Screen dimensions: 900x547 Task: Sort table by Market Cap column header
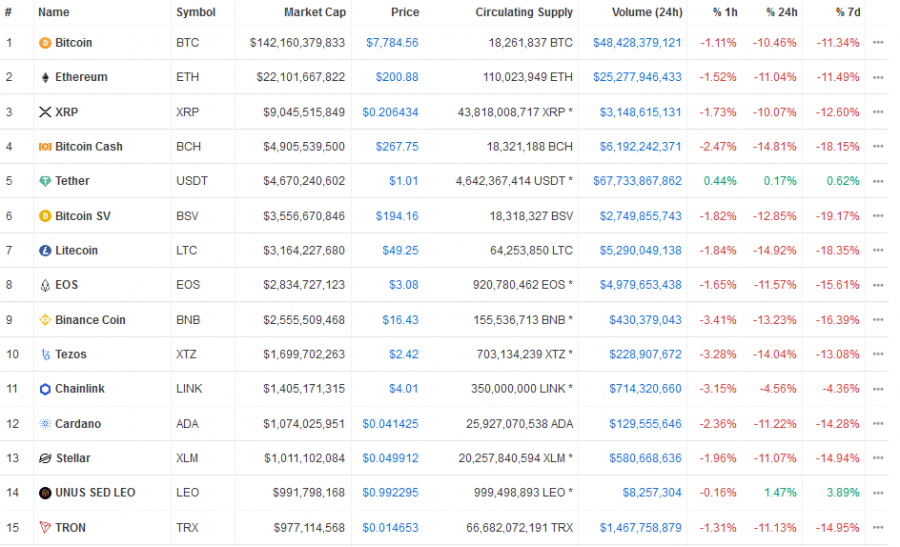pyautogui.click(x=315, y=12)
